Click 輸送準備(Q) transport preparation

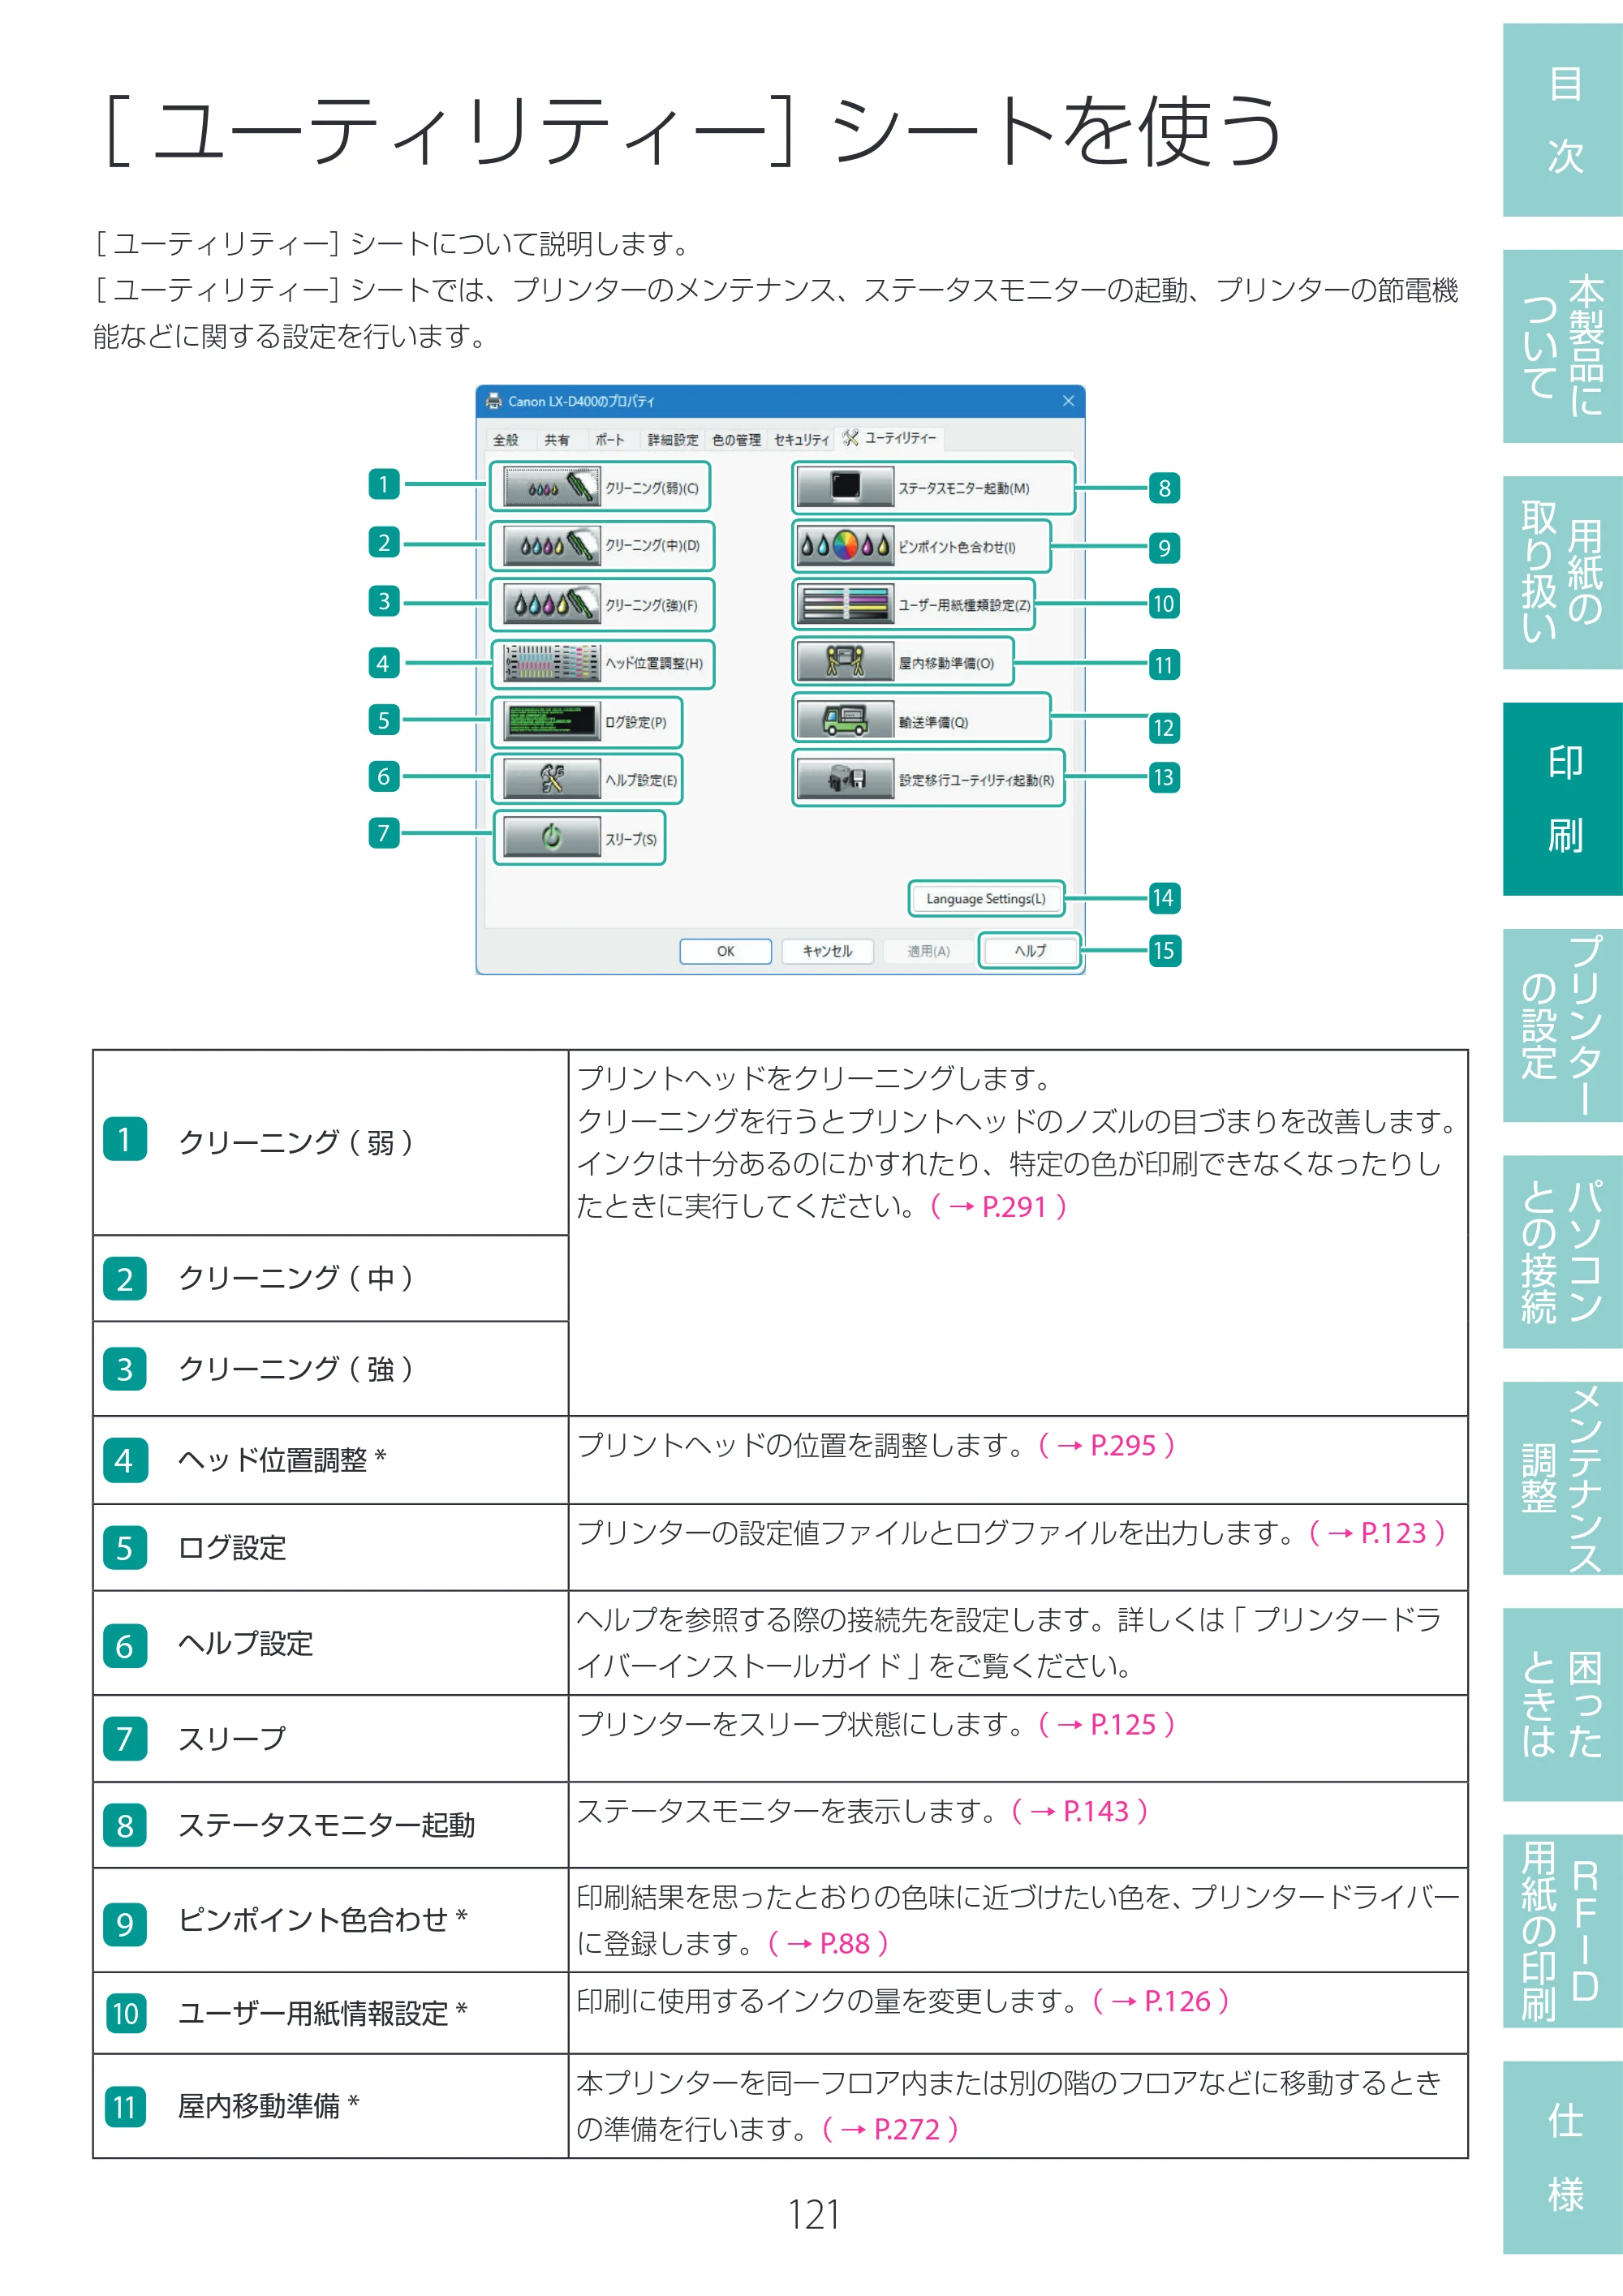pyautogui.click(x=844, y=720)
